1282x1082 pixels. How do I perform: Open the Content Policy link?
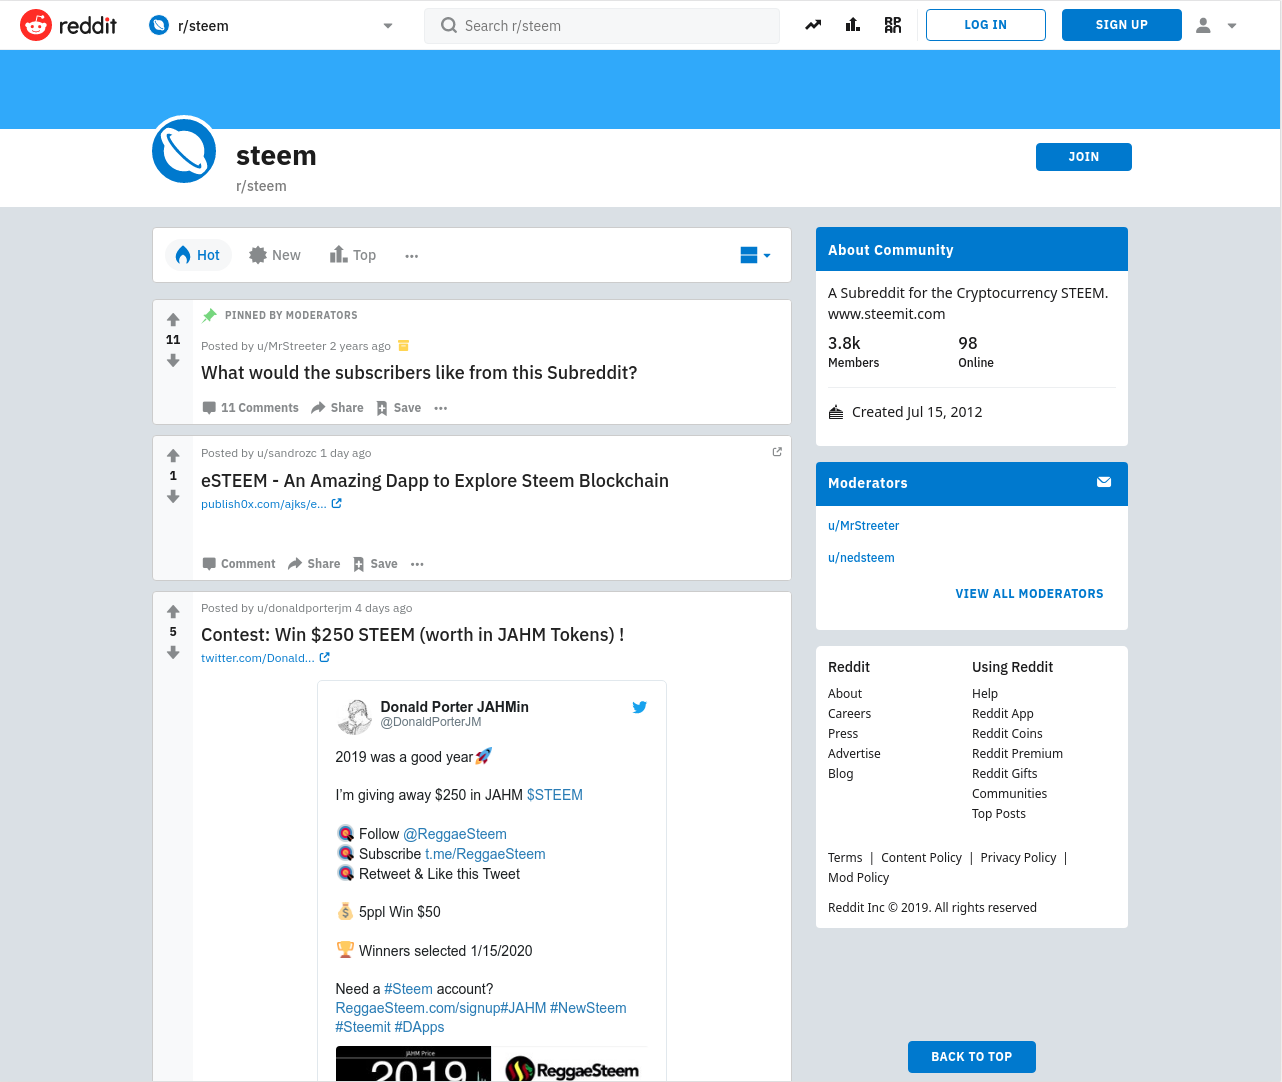tap(921, 858)
